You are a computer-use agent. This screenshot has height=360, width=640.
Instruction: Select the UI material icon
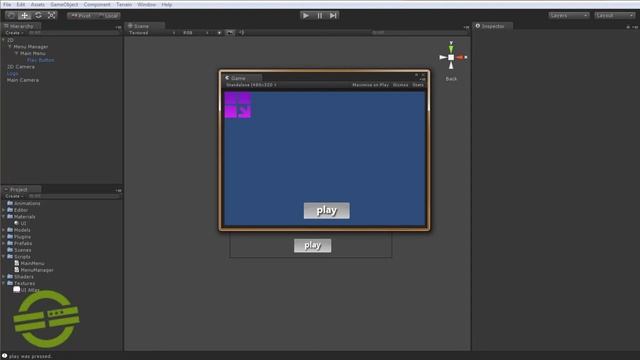point(17,223)
